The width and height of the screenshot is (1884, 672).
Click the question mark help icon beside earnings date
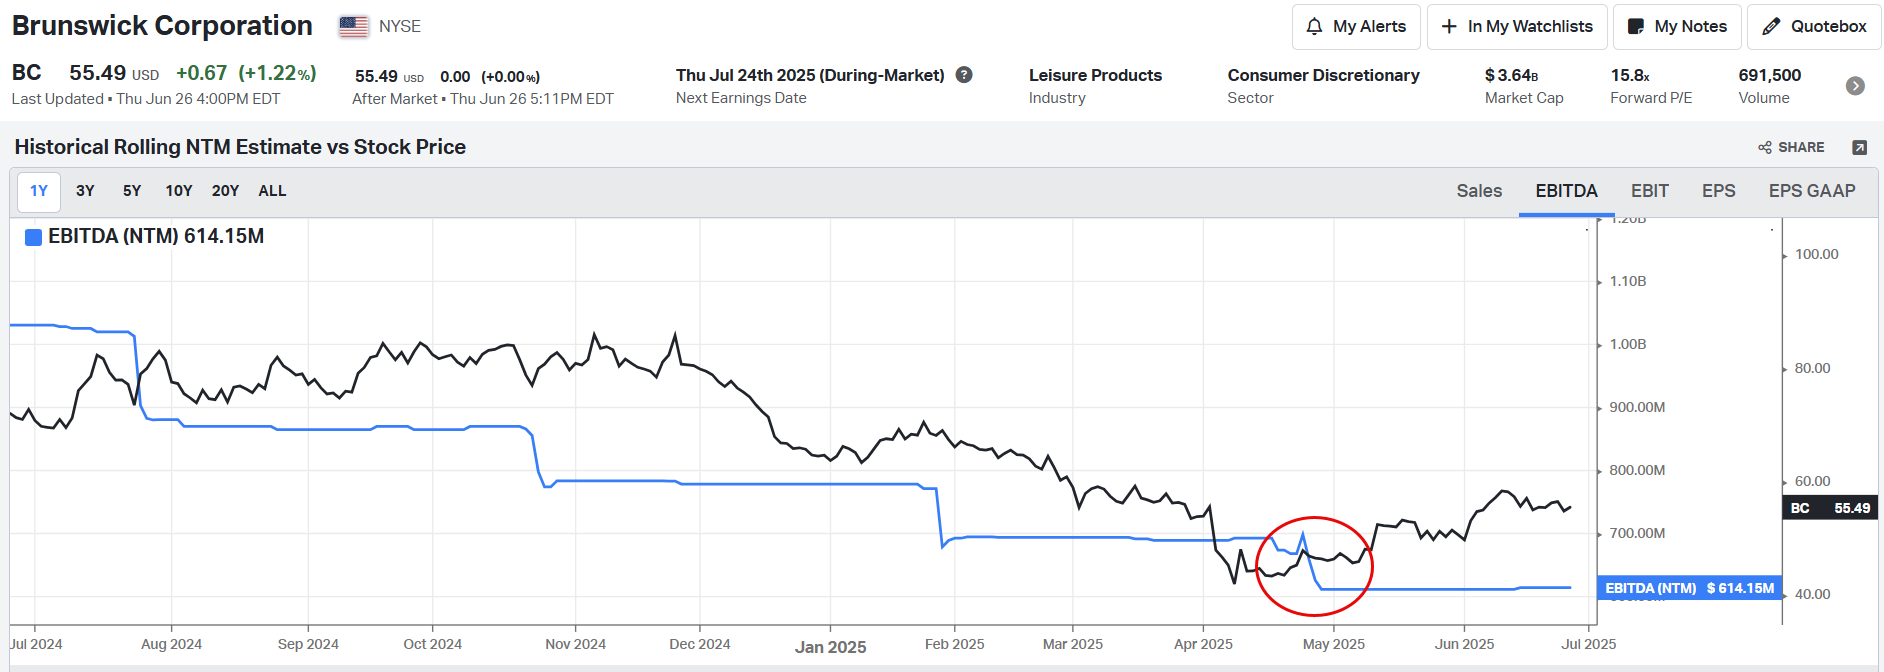[x=964, y=75]
